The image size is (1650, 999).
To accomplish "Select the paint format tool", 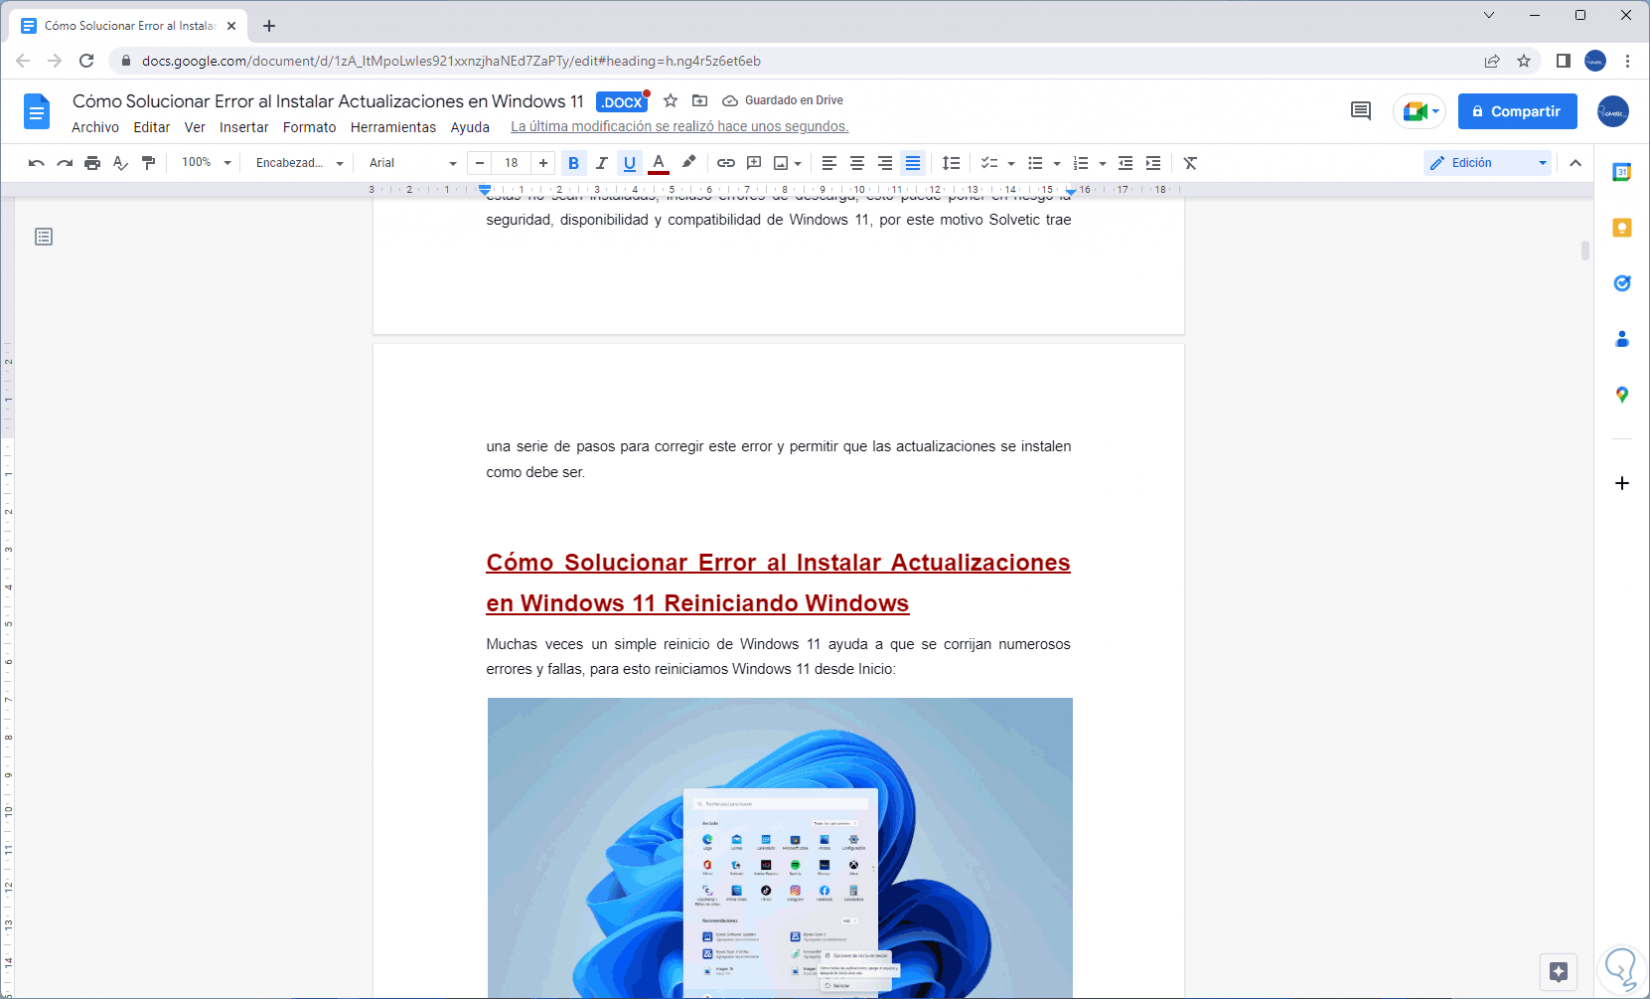I will pos(148,163).
